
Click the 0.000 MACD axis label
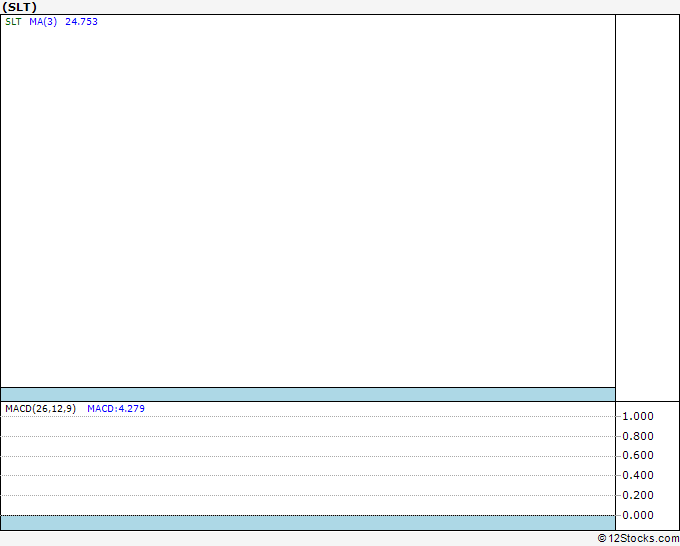tap(638, 515)
